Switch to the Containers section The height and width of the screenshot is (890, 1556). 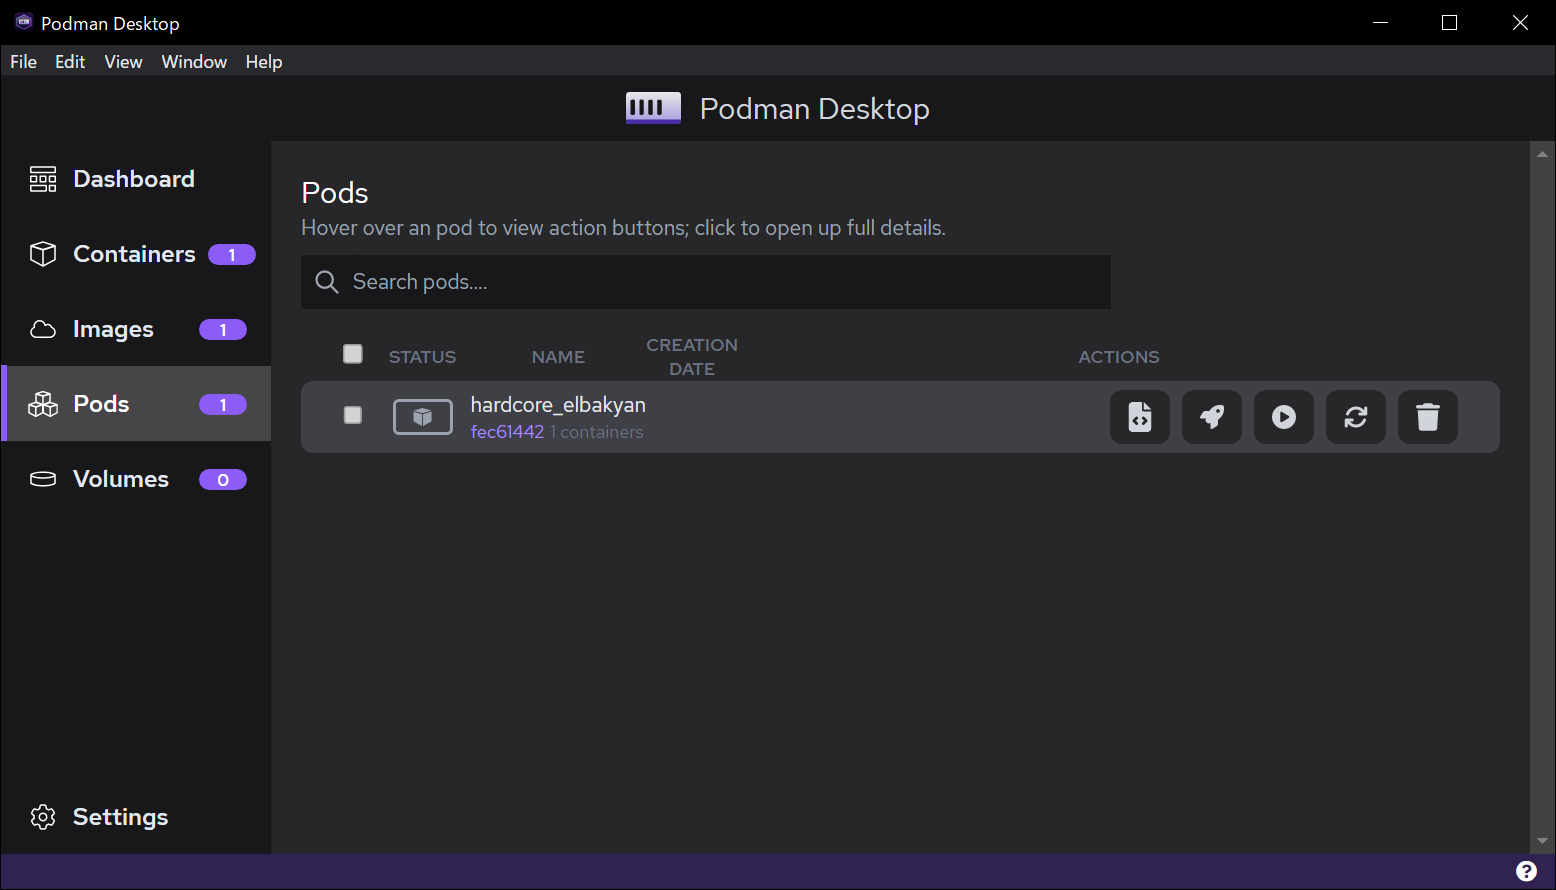134,254
